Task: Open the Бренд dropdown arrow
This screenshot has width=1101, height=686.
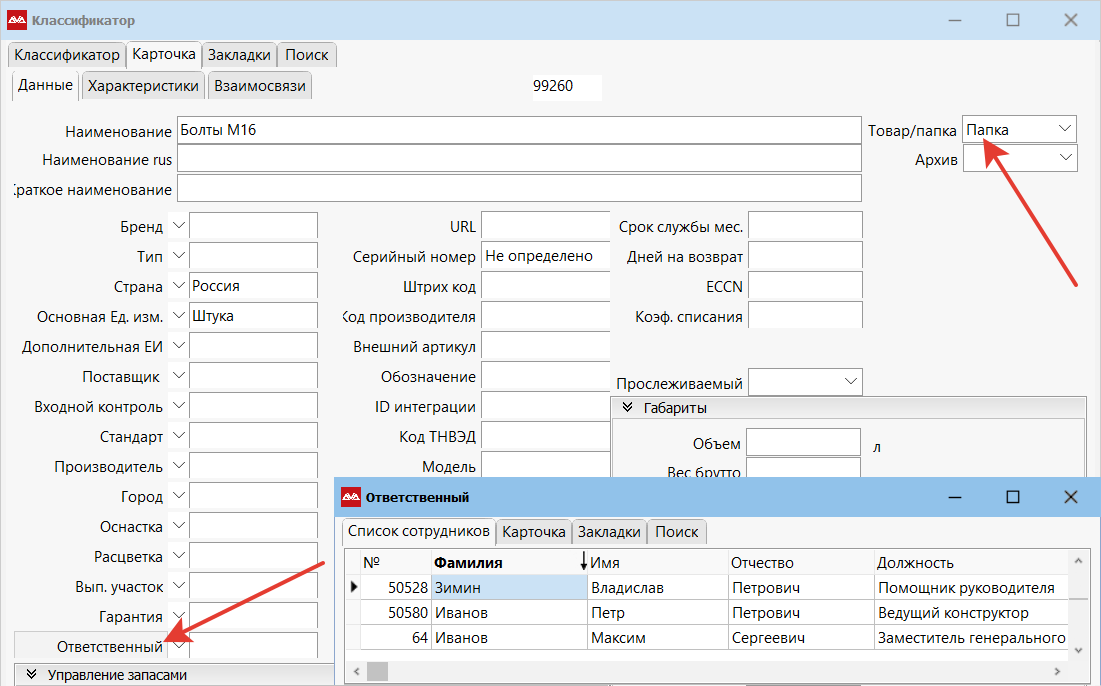Action: pyautogui.click(x=178, y=226)
